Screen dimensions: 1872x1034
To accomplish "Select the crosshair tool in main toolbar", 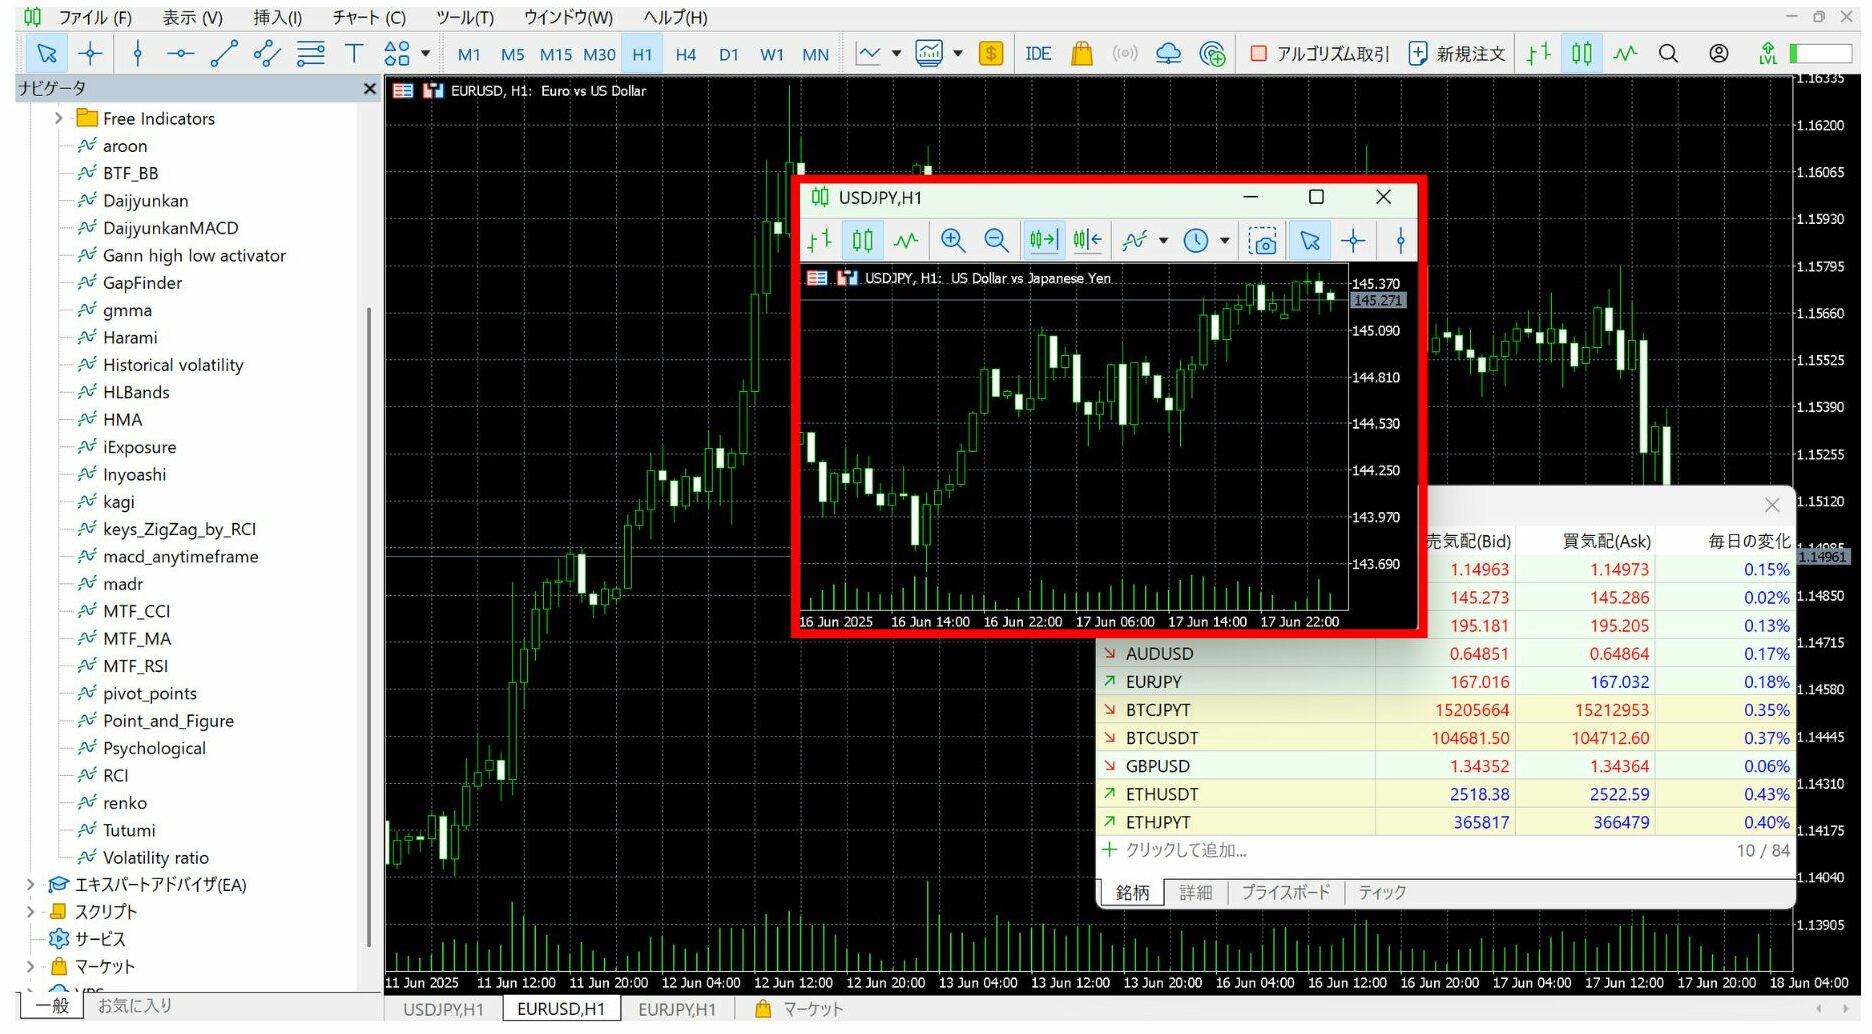I will (90, 54).
